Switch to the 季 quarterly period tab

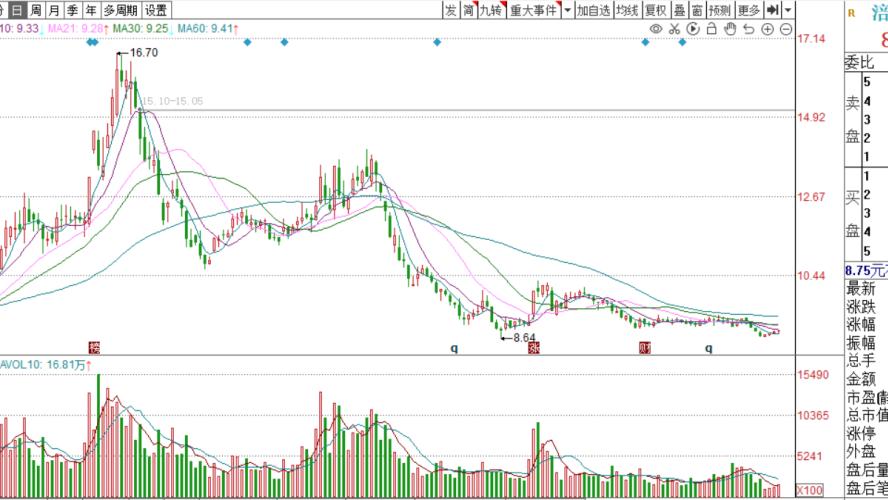[72, 10]
